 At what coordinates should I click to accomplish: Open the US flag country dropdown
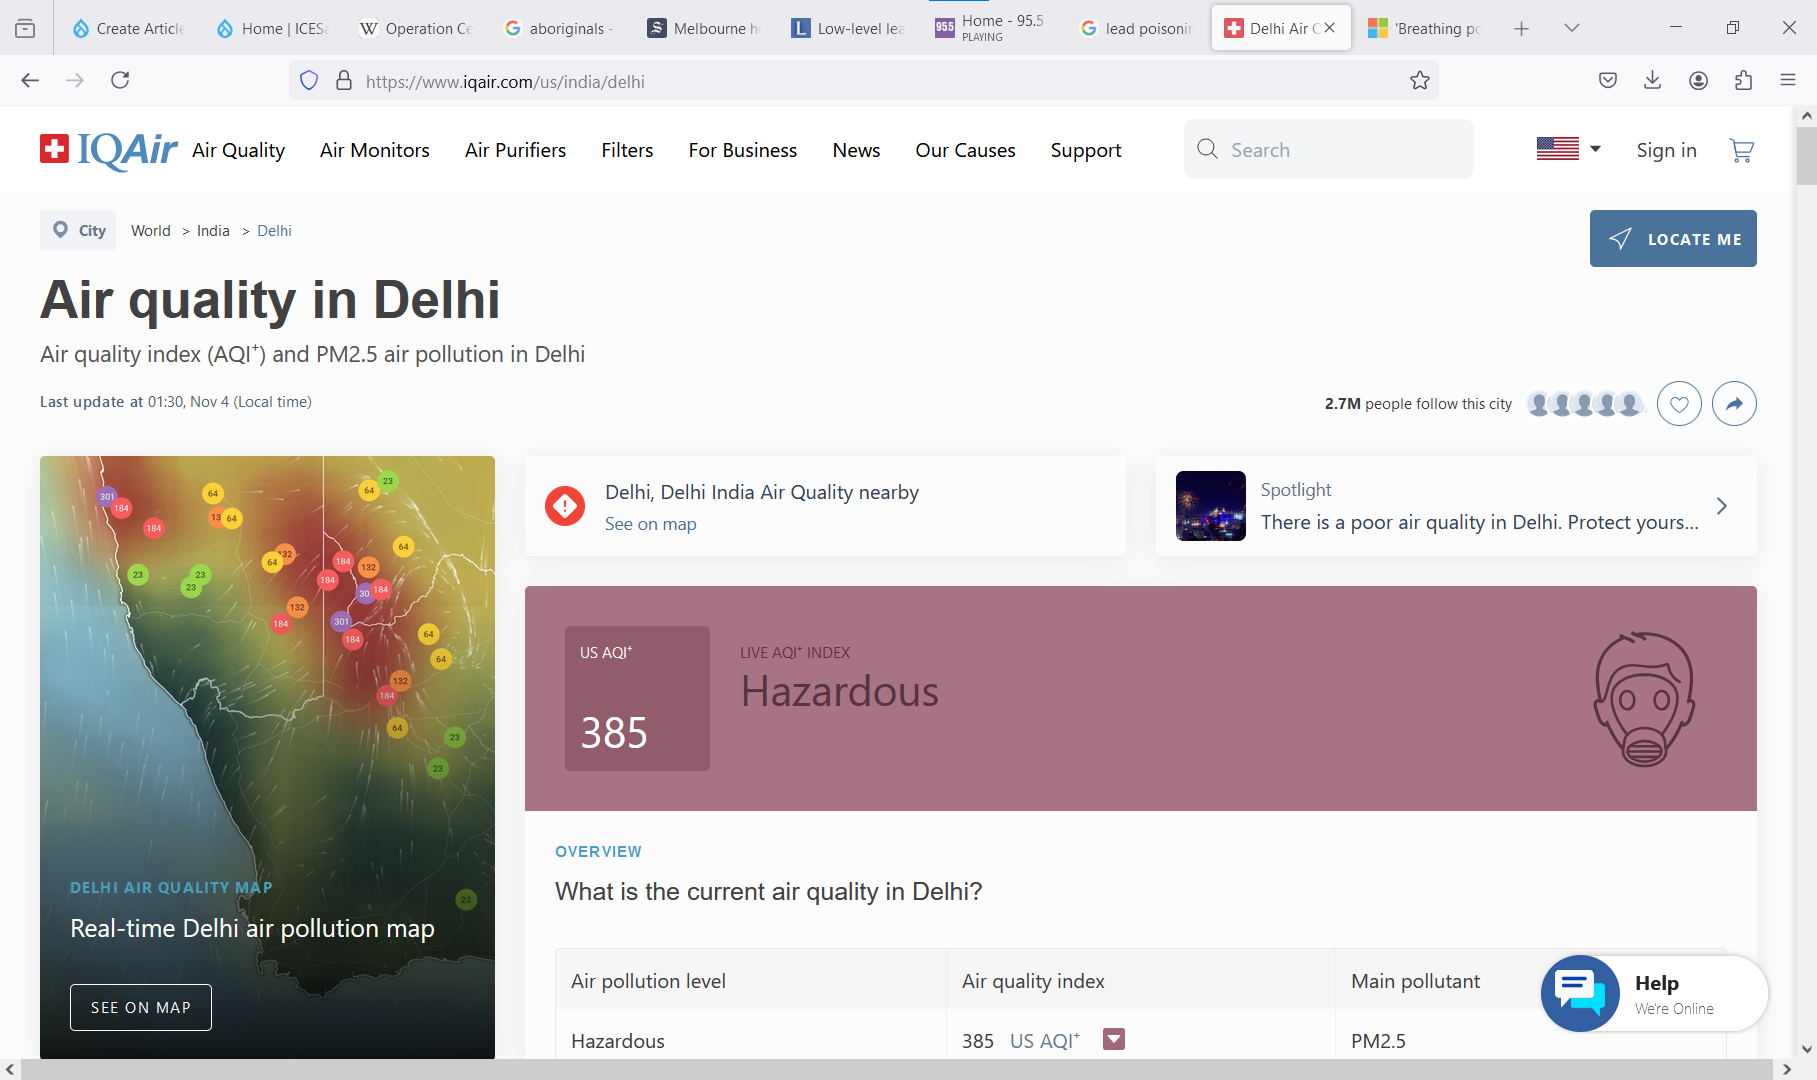pos(1568,149)
